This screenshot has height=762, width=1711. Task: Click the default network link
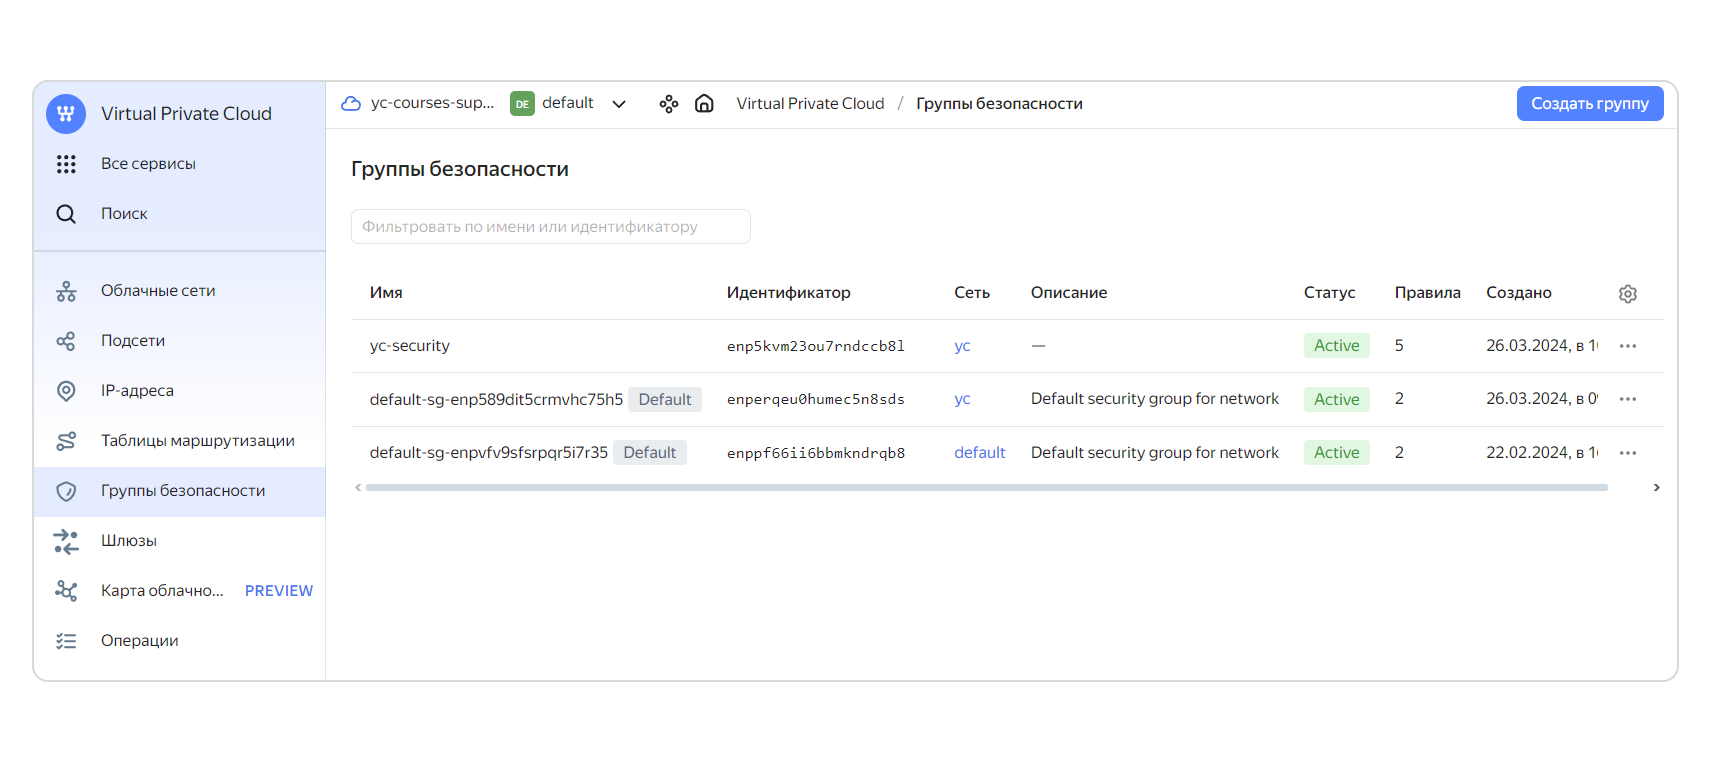(x=980, y=453)
